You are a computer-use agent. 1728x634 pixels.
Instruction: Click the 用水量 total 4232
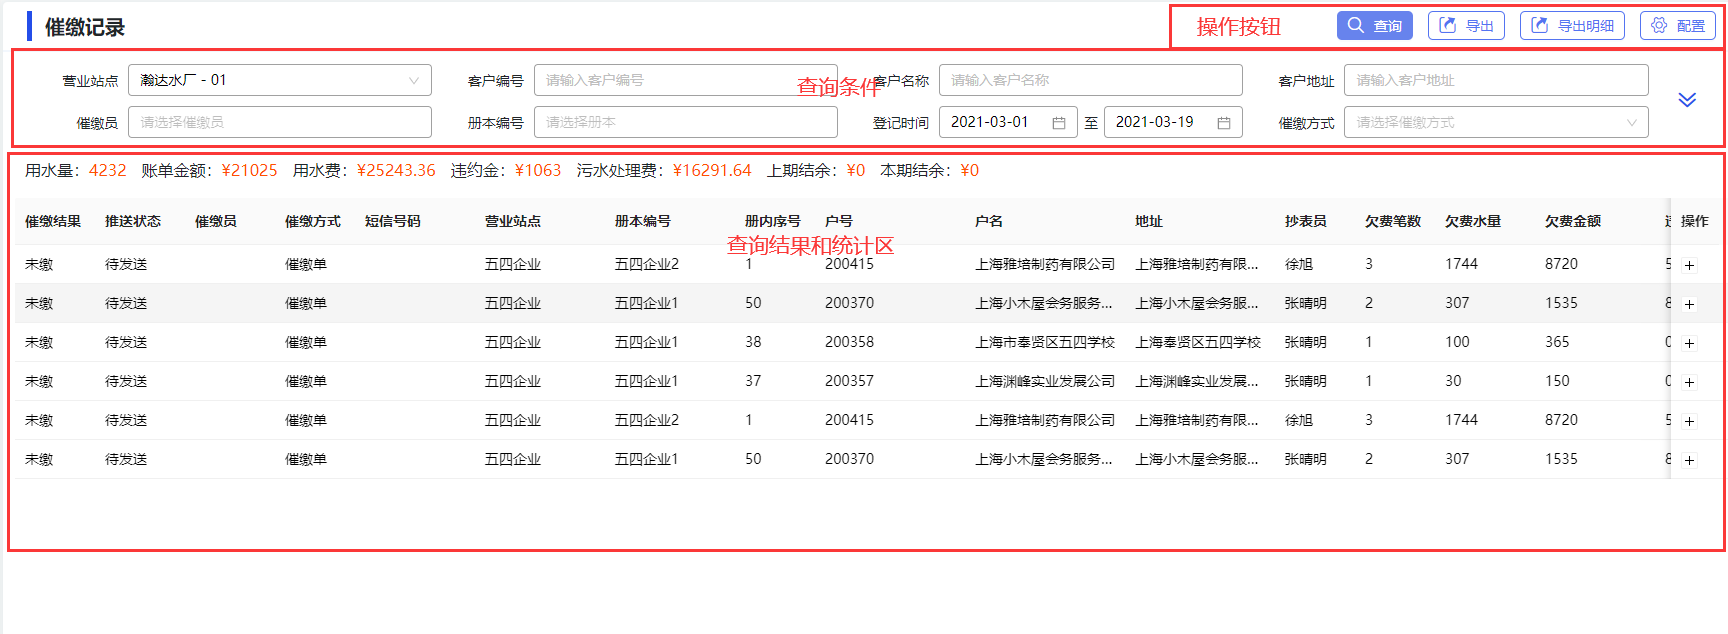108,170
